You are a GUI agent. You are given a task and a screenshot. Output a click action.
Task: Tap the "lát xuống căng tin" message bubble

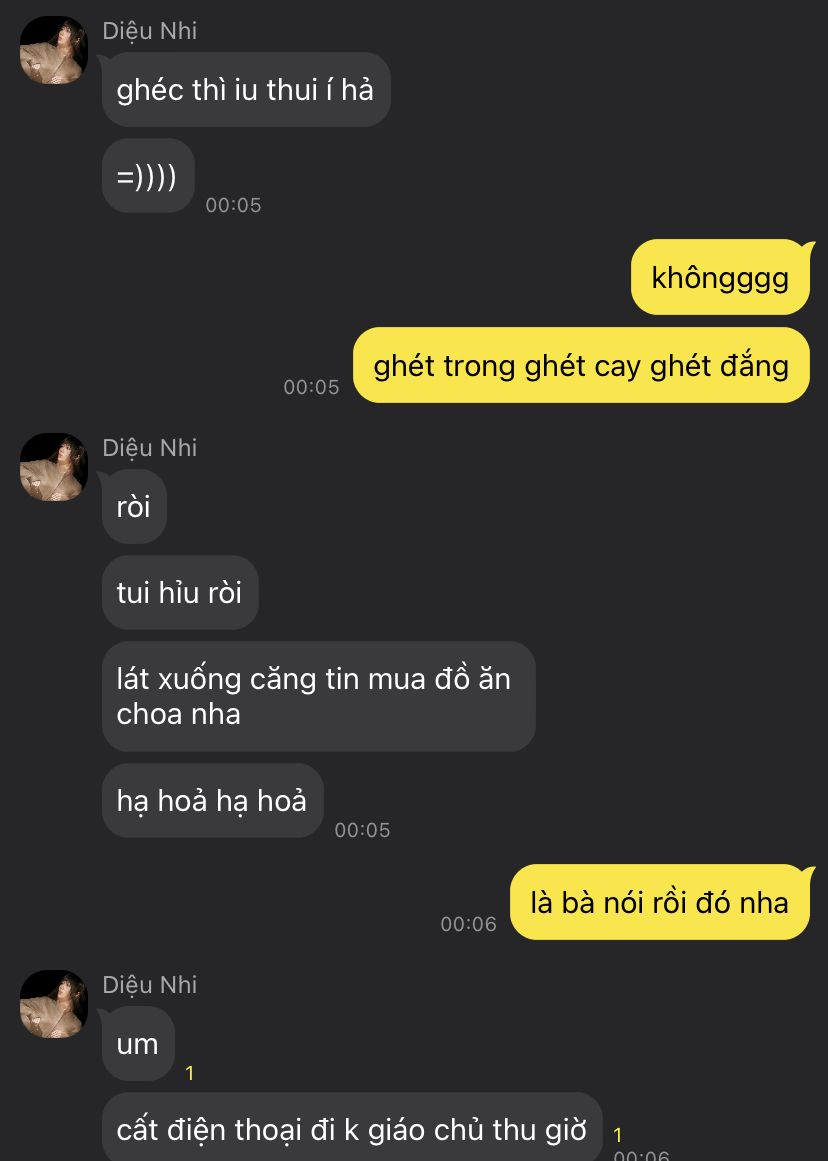(318, 696)
